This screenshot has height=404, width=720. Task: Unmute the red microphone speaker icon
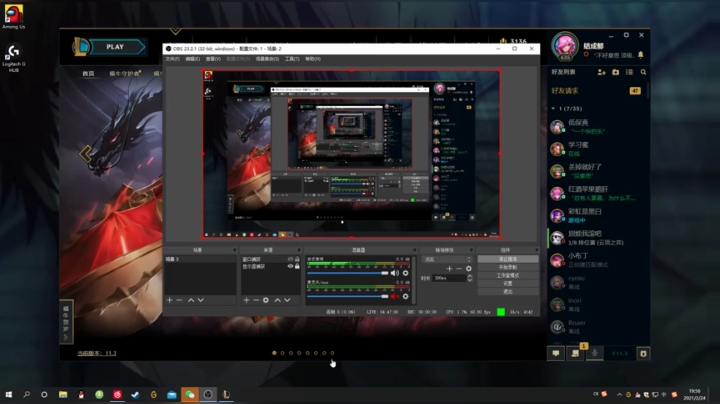pyautogui.click(x=394, y=297)
